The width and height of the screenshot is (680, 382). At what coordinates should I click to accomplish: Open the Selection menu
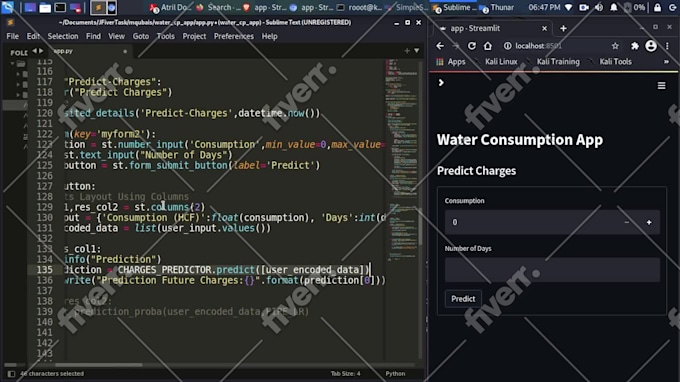coord(63,36)
